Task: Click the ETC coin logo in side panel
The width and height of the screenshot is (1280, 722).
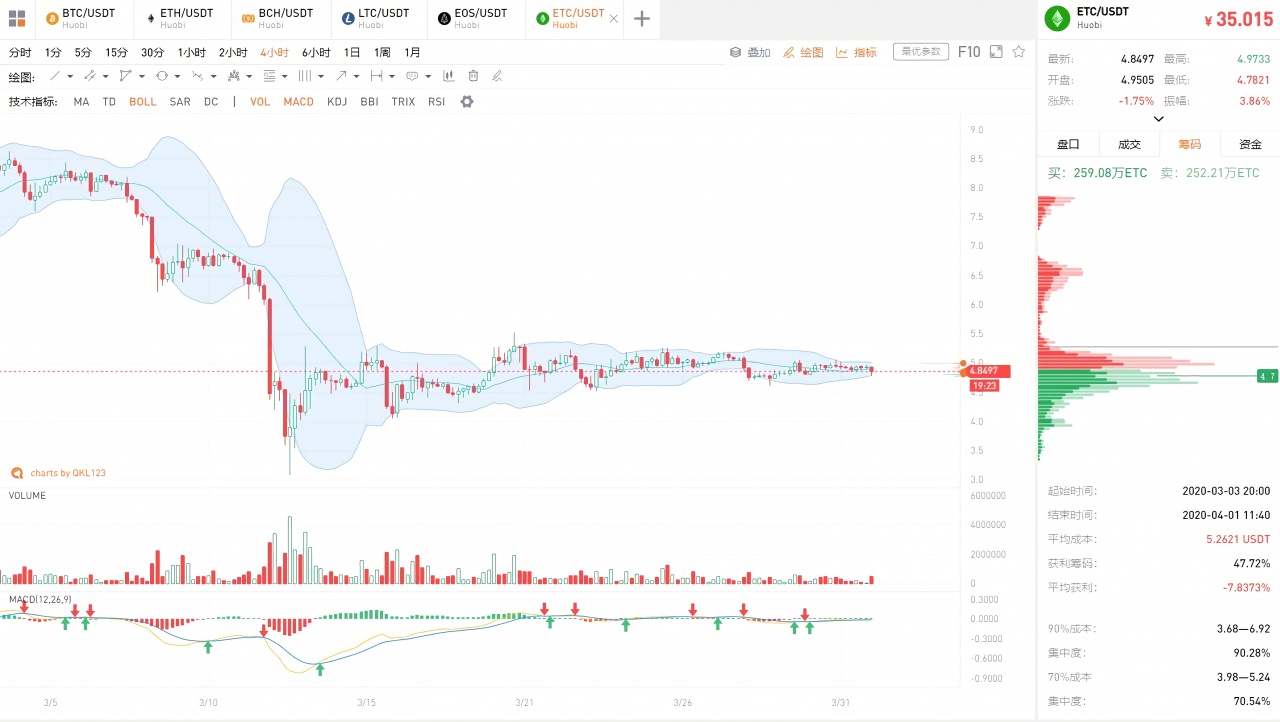Action: (x=1056, y=19)
